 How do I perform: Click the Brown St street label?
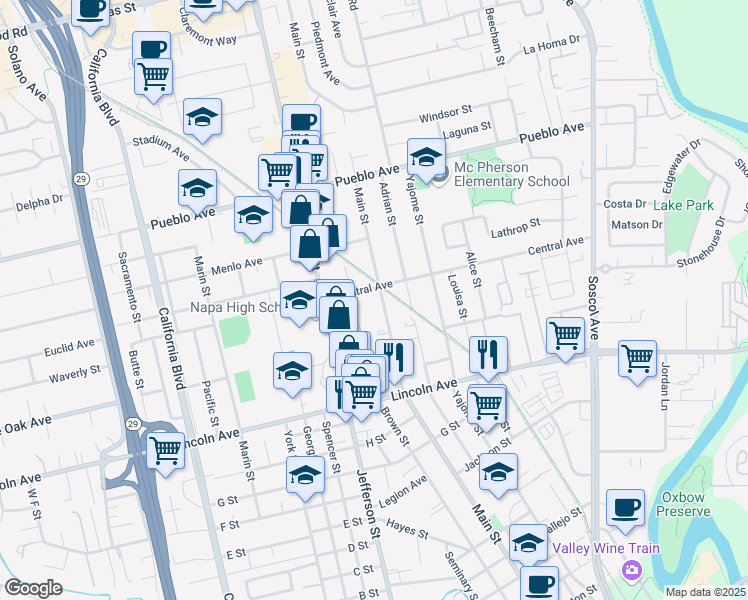click(x=395, y=426)
